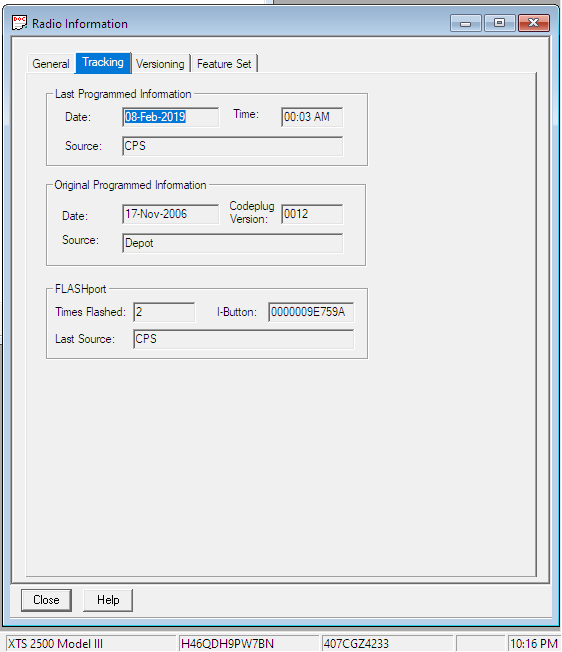This screenshot has height=652, width=562.
Task: Click FLASHport Last Source field
Action: (x=244, y=339)
